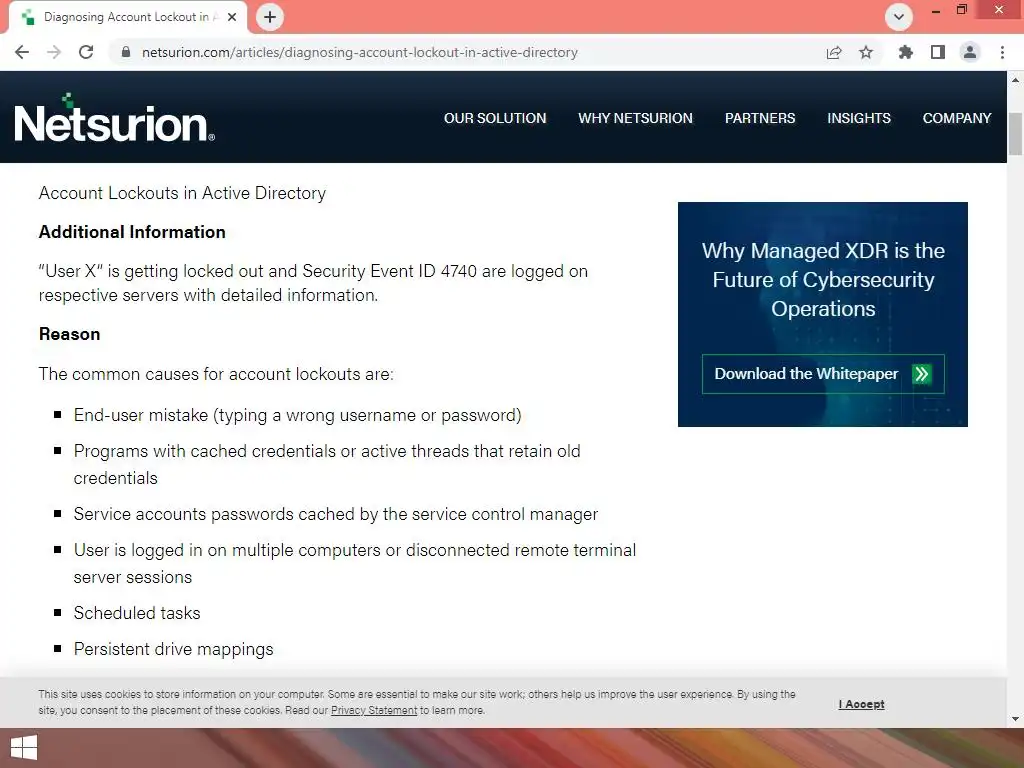Click 'Programs with cached credentials' bullet
The height and width of the screenshot is (768, 1024).
coord(327,464)
